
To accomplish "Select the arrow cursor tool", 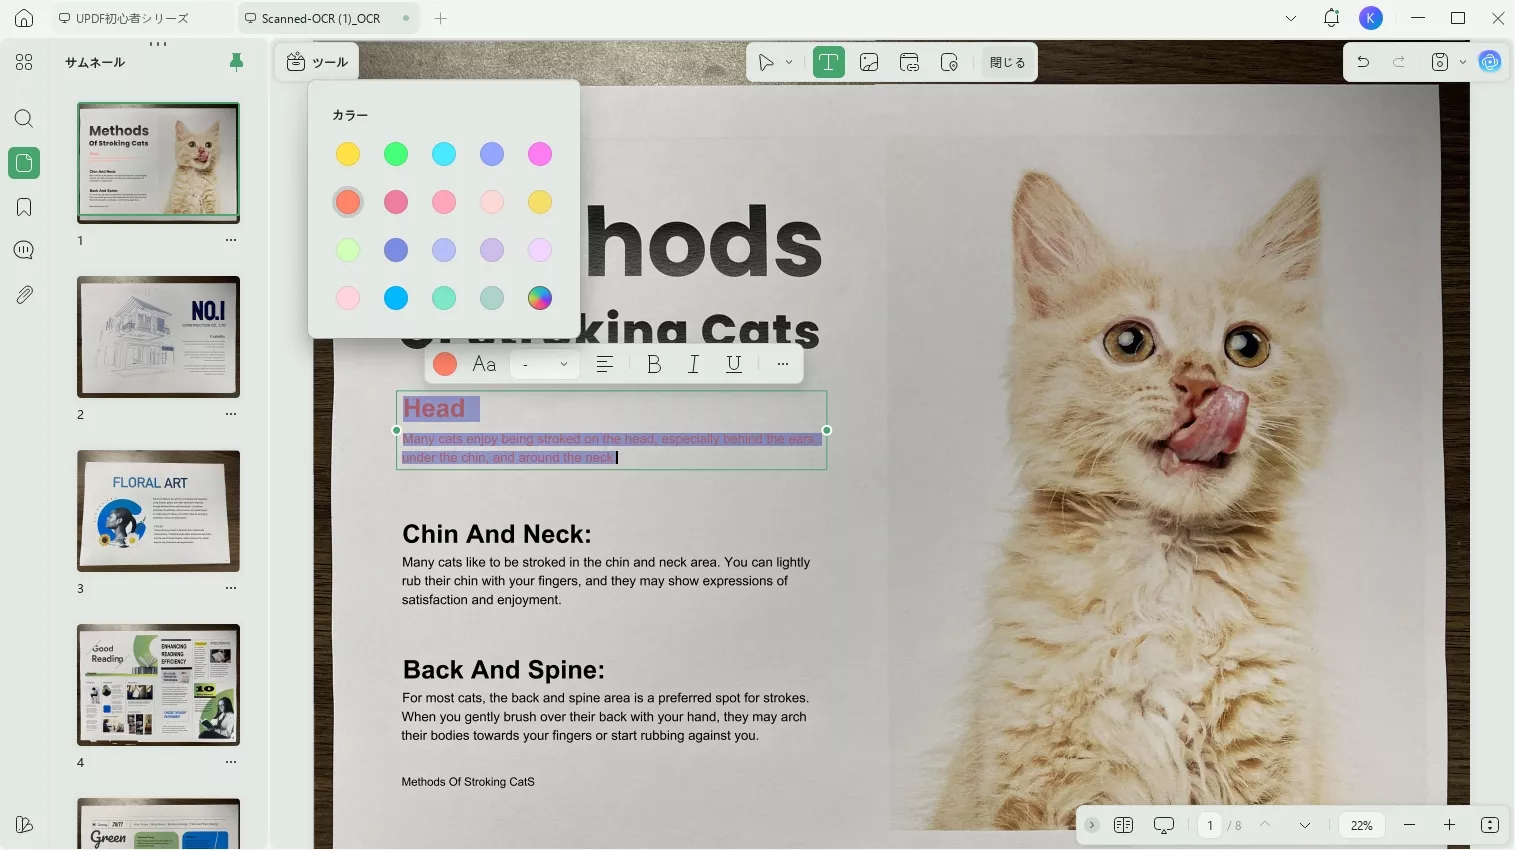I will [766, 63].
